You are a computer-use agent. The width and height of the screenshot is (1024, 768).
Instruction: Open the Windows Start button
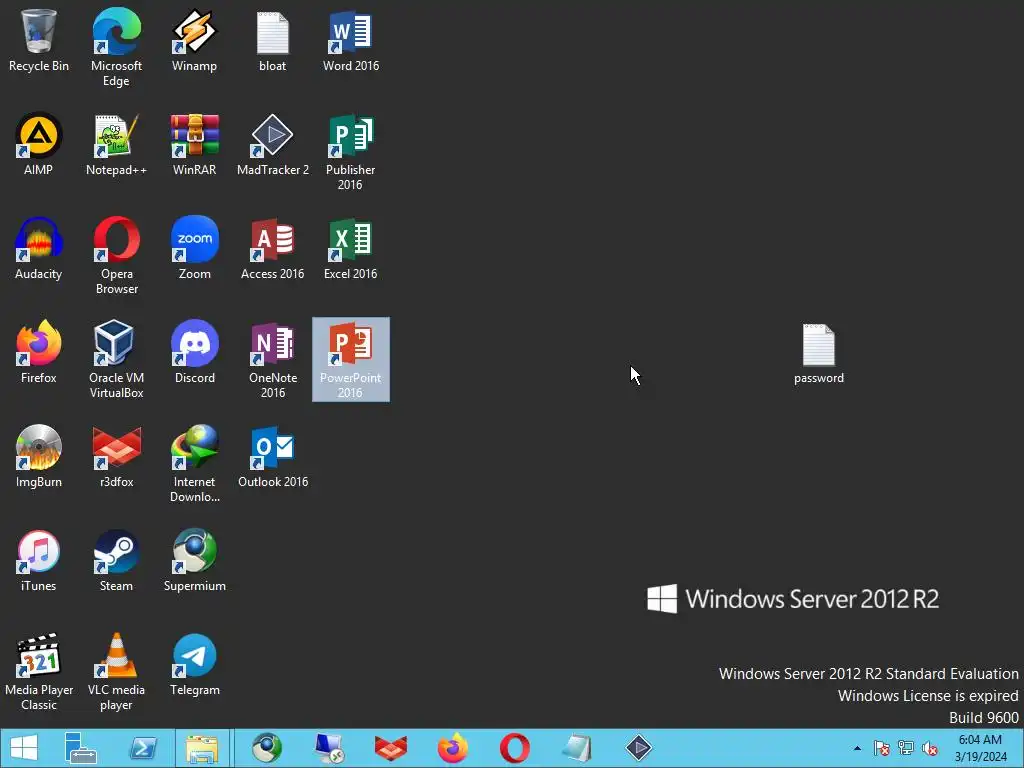24,748
